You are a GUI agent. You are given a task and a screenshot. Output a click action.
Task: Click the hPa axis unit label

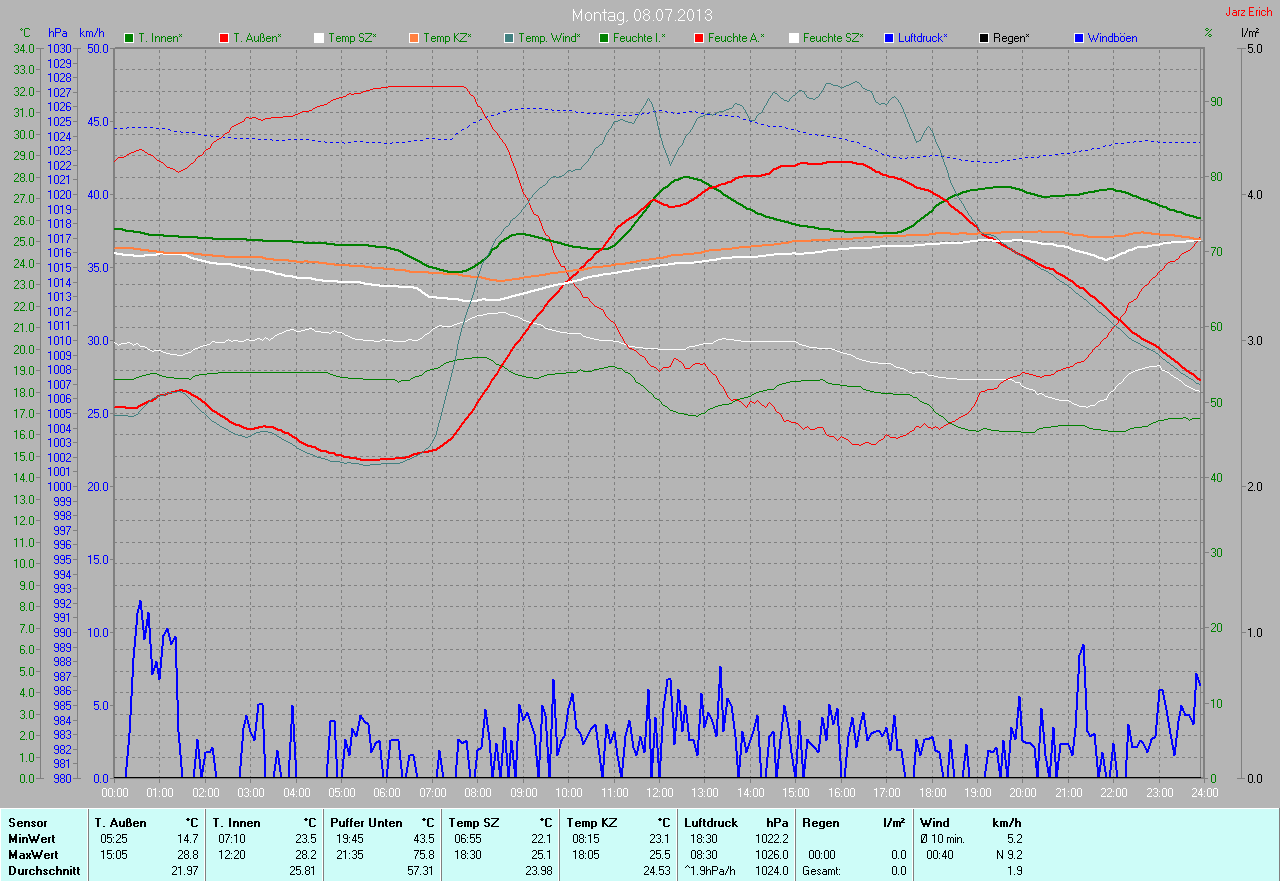pos(59,33)
